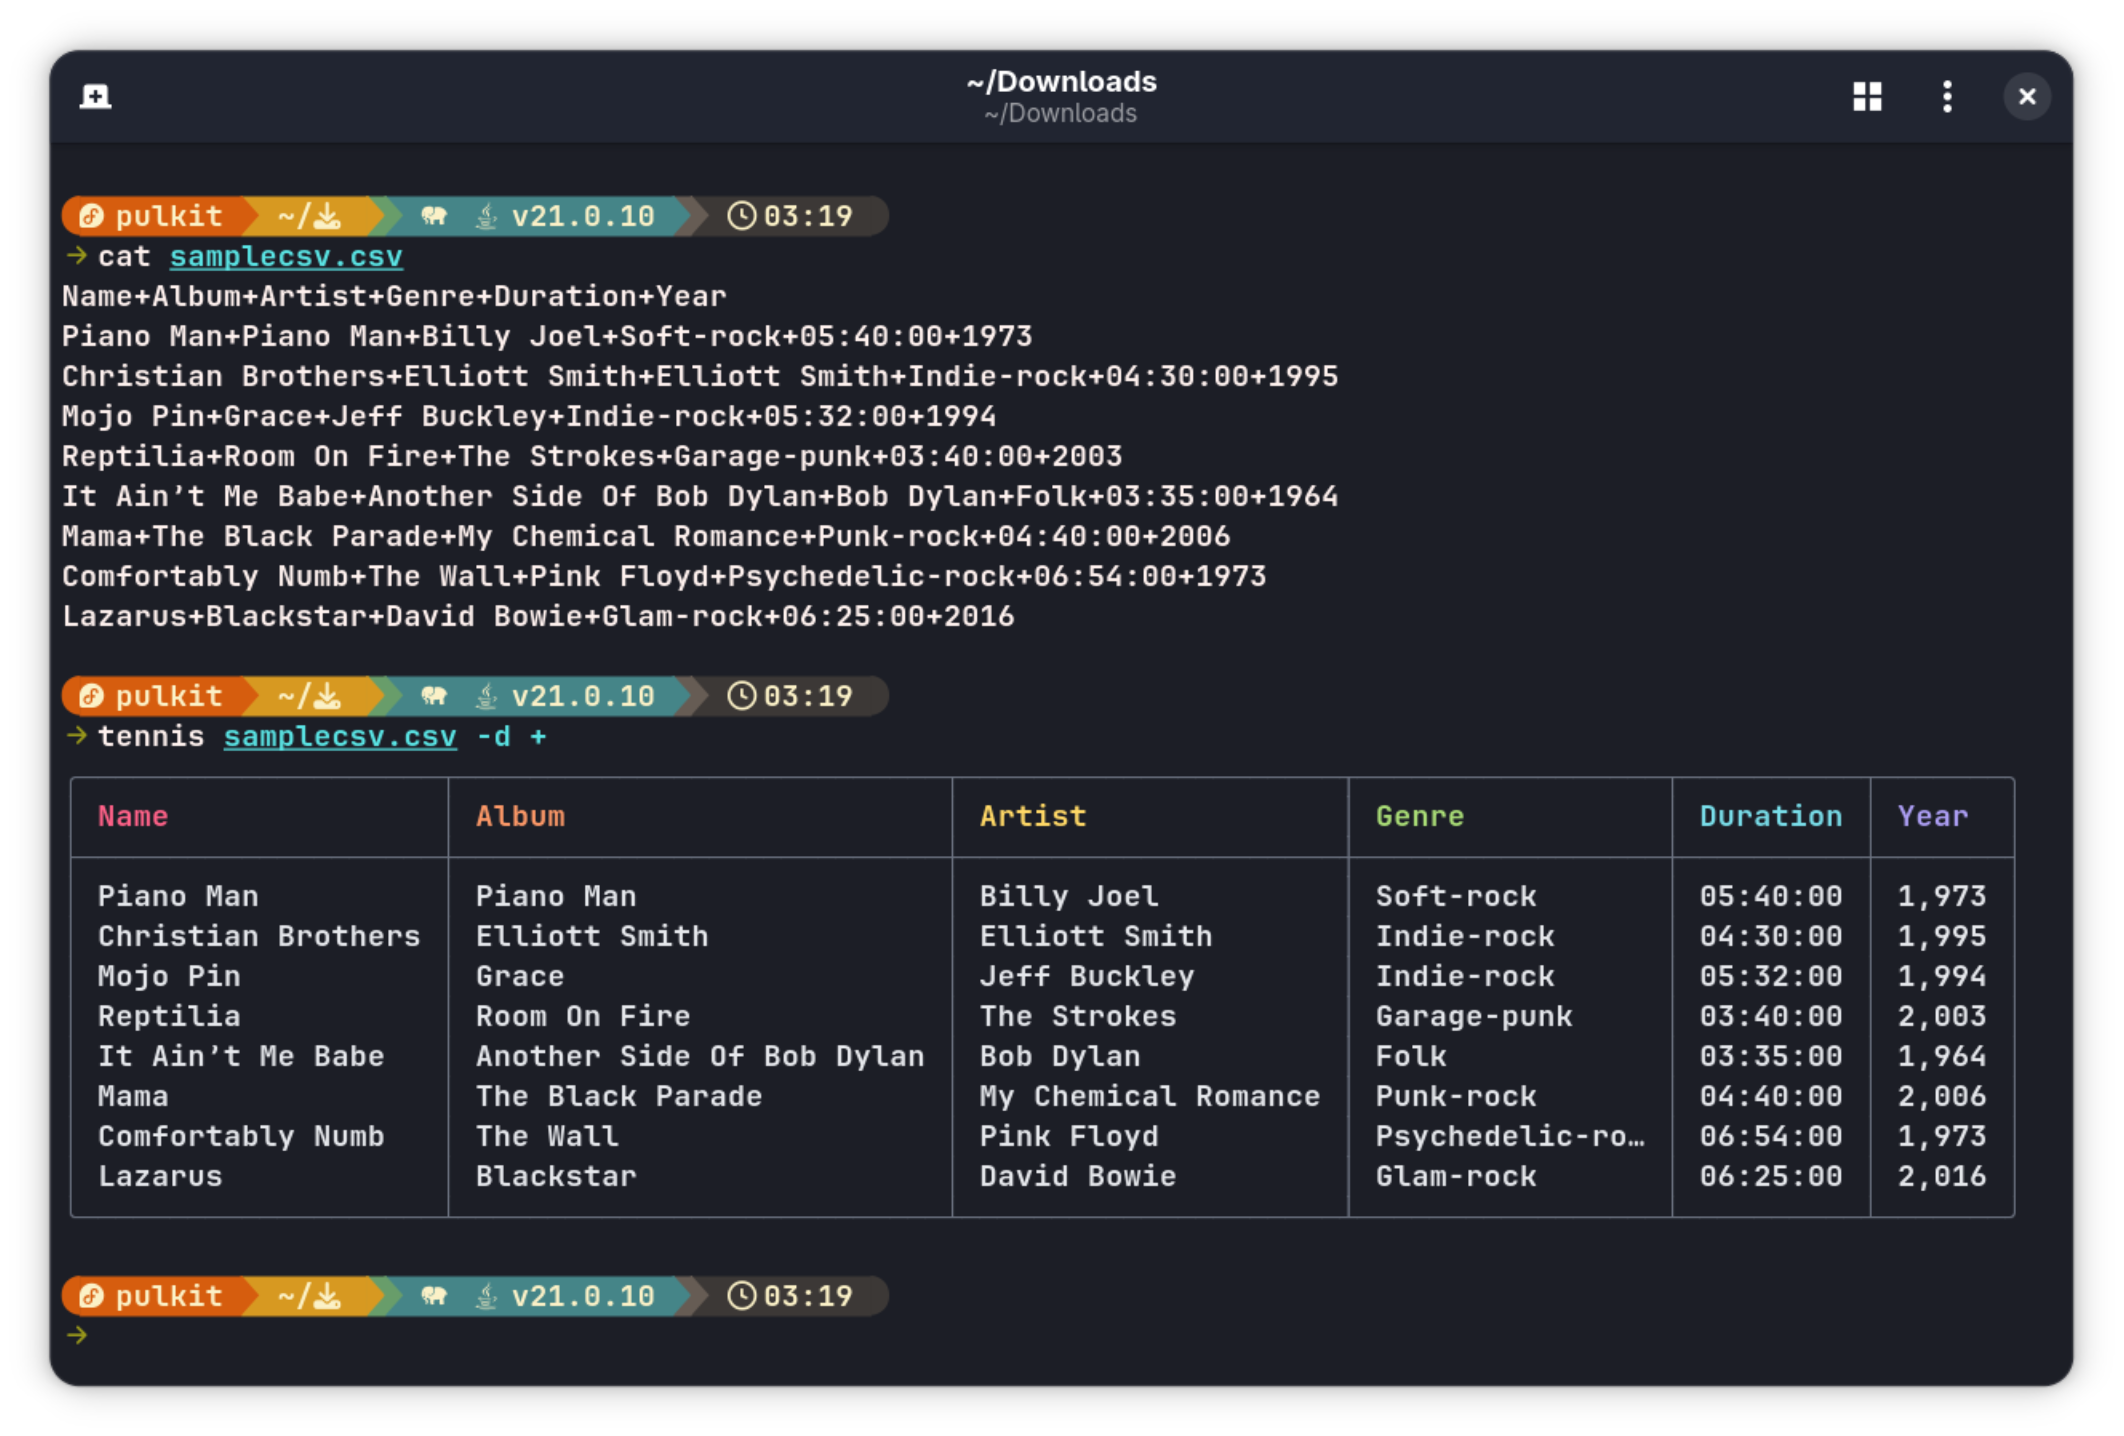Click the music note icon next to pulkit
The height and width of the screenshot is (1436, 2124).
point(91,215)
